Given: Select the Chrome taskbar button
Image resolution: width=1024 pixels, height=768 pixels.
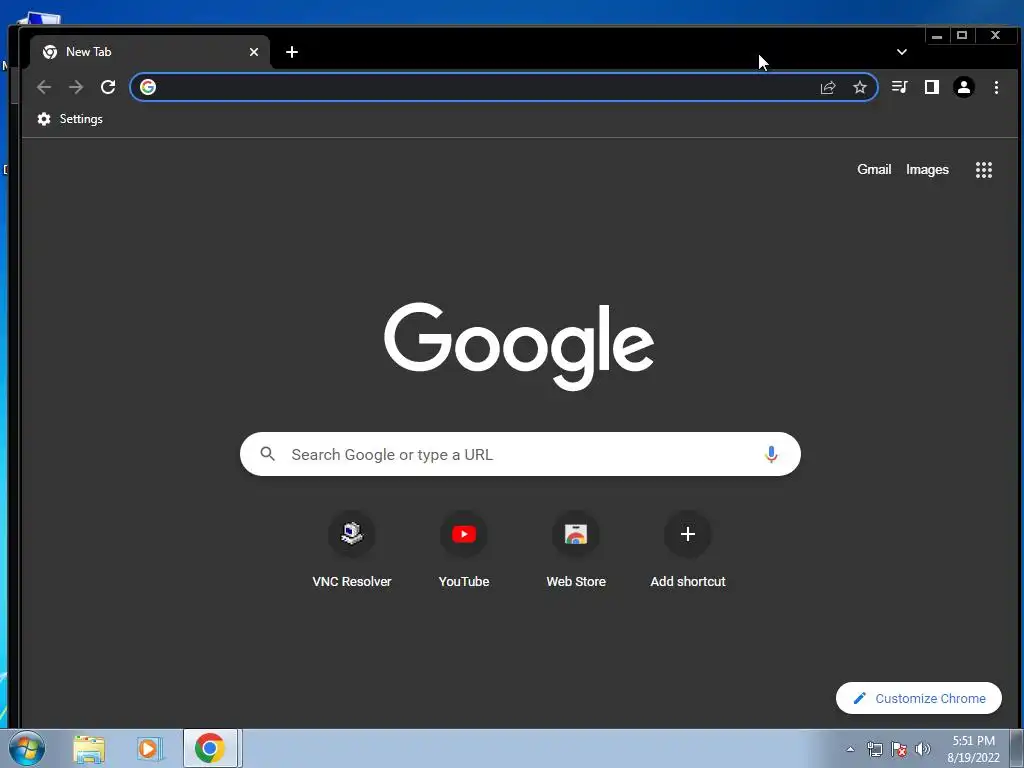Looking at the screenshot, I should click(210, 748).
